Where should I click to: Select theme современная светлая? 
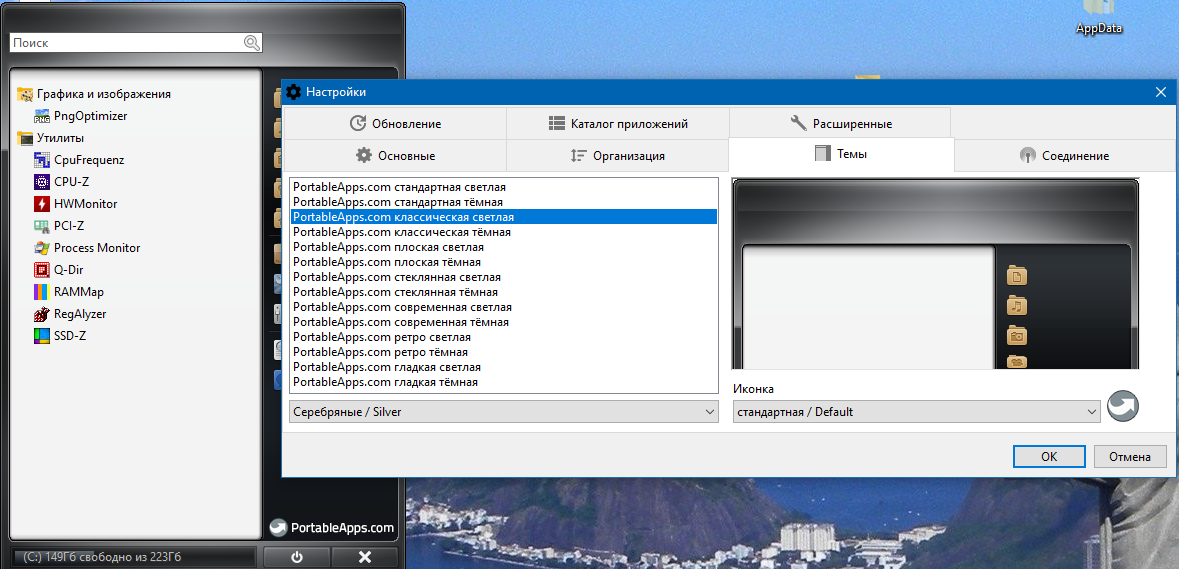pyautogui.click(x=504, y=307)
